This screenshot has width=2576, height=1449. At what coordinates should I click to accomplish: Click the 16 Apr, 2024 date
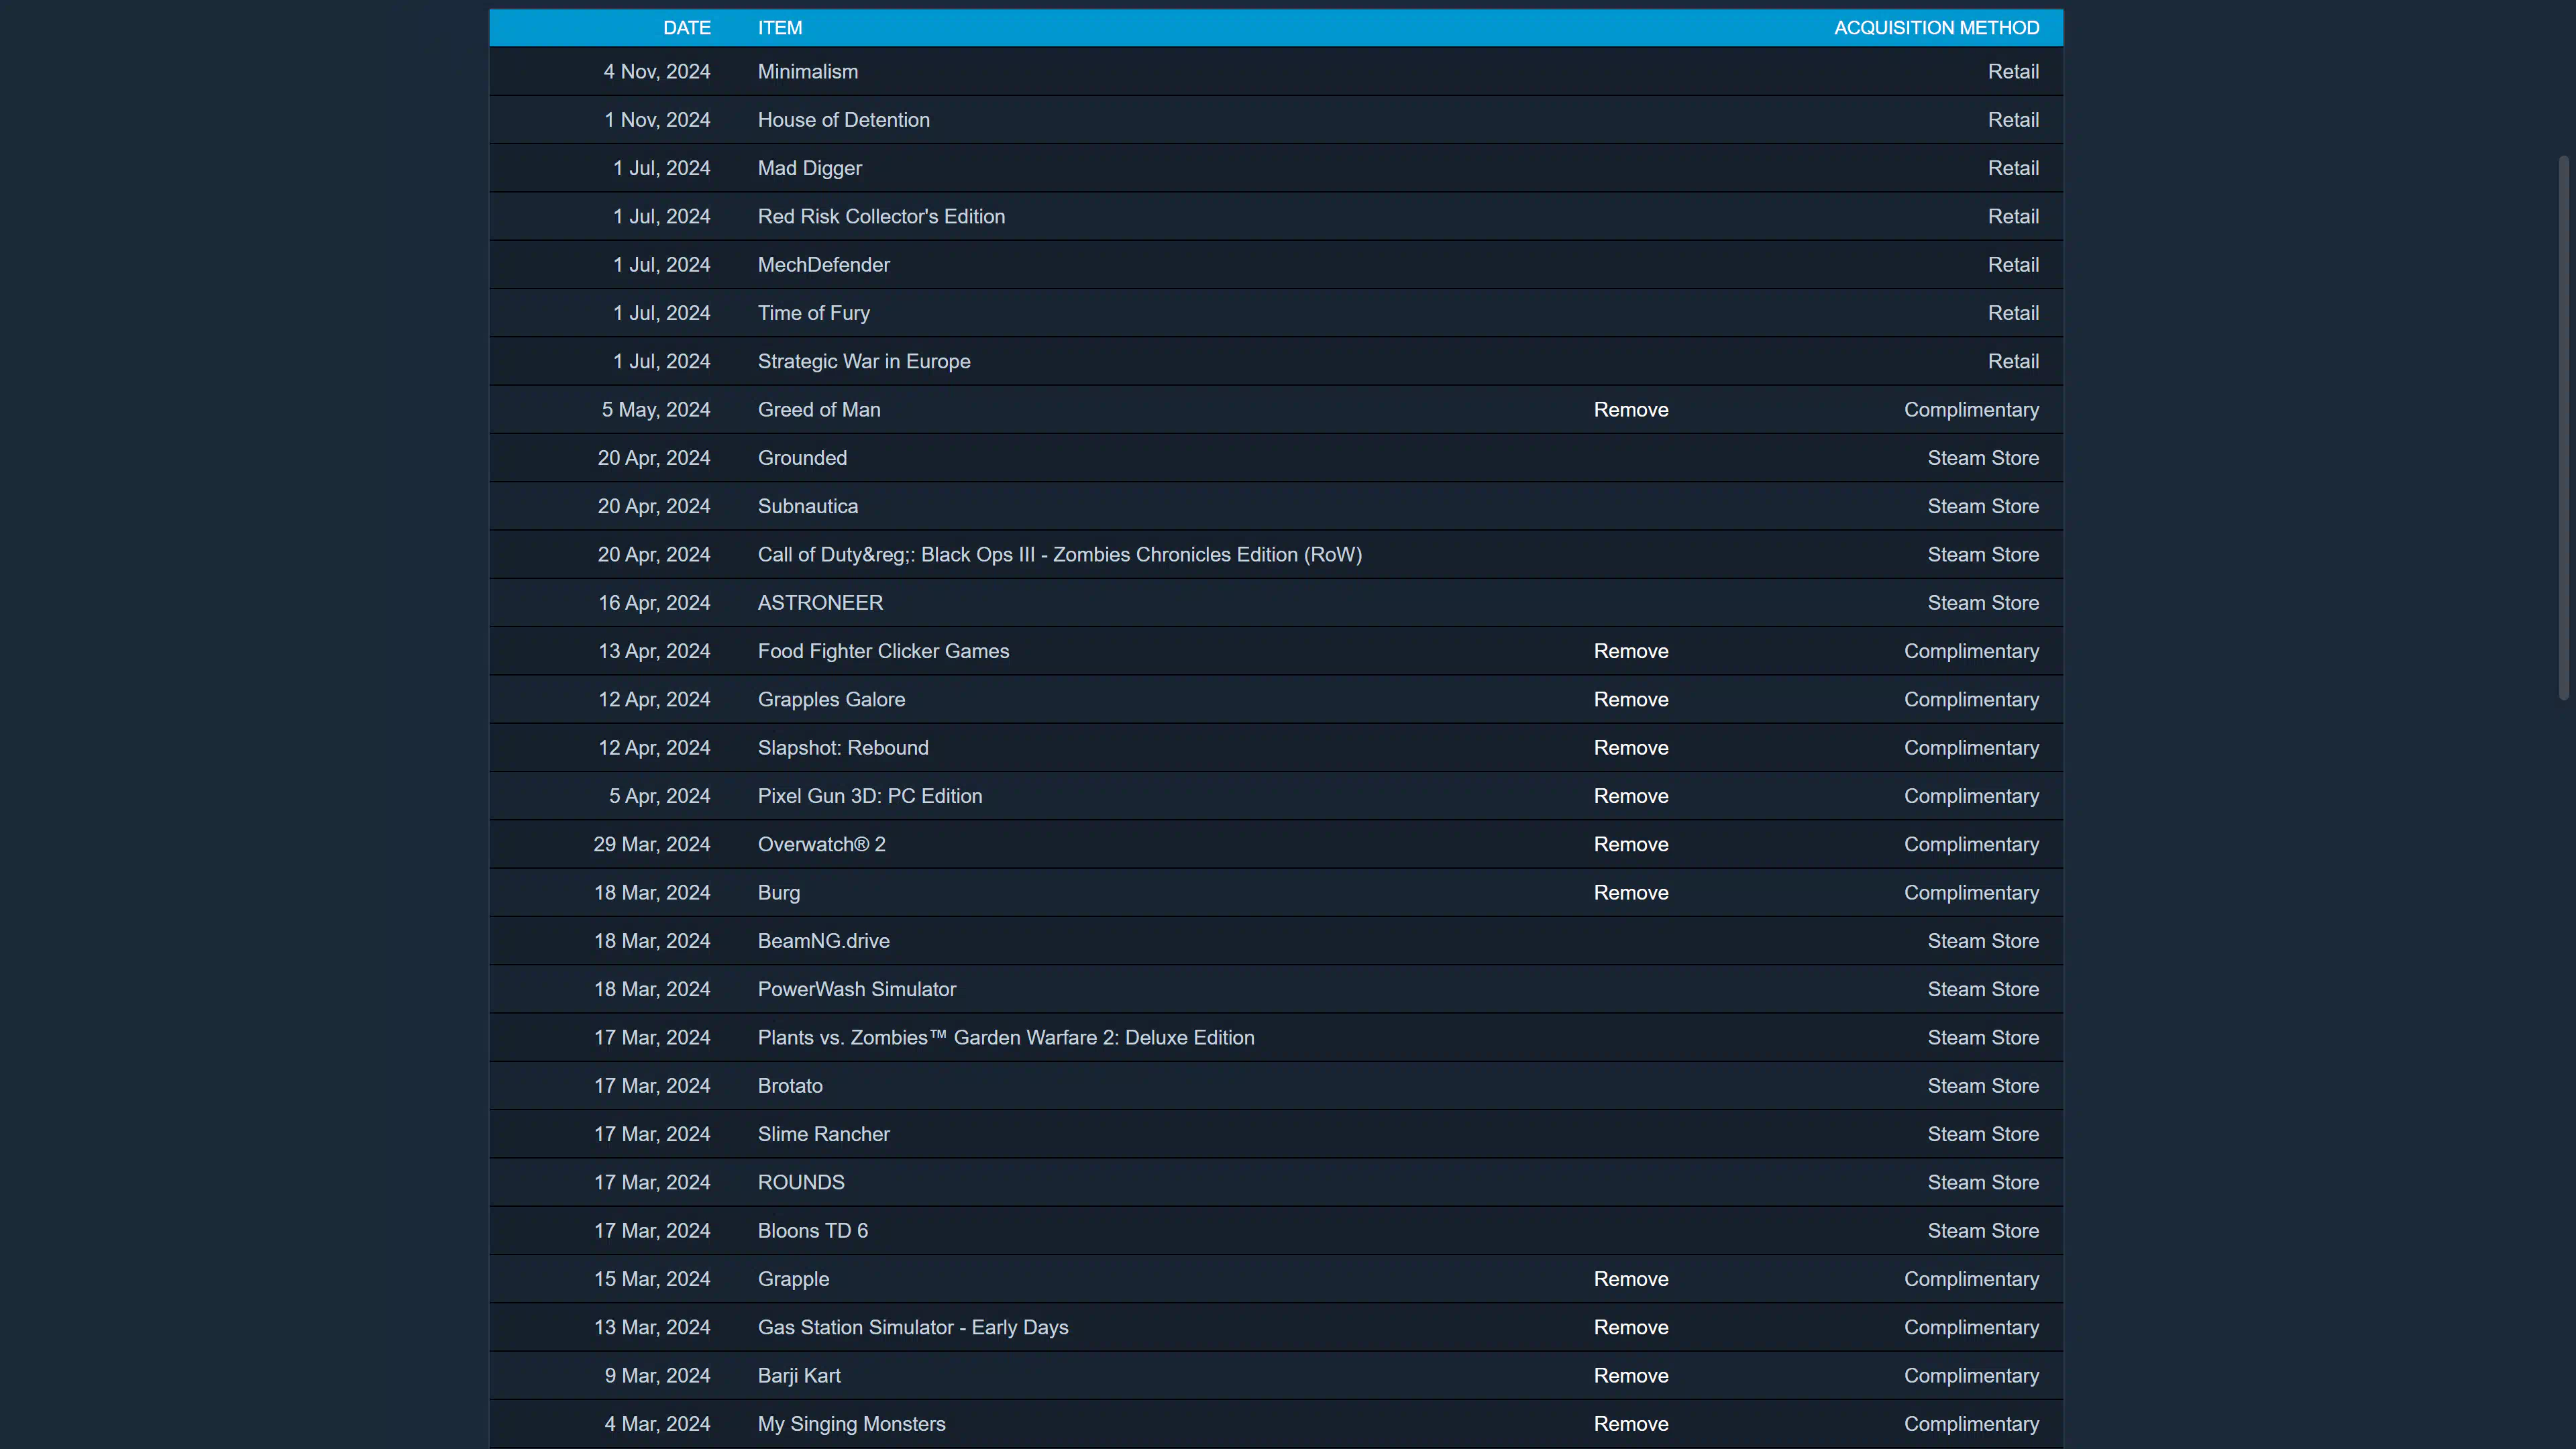click(654, 603)
